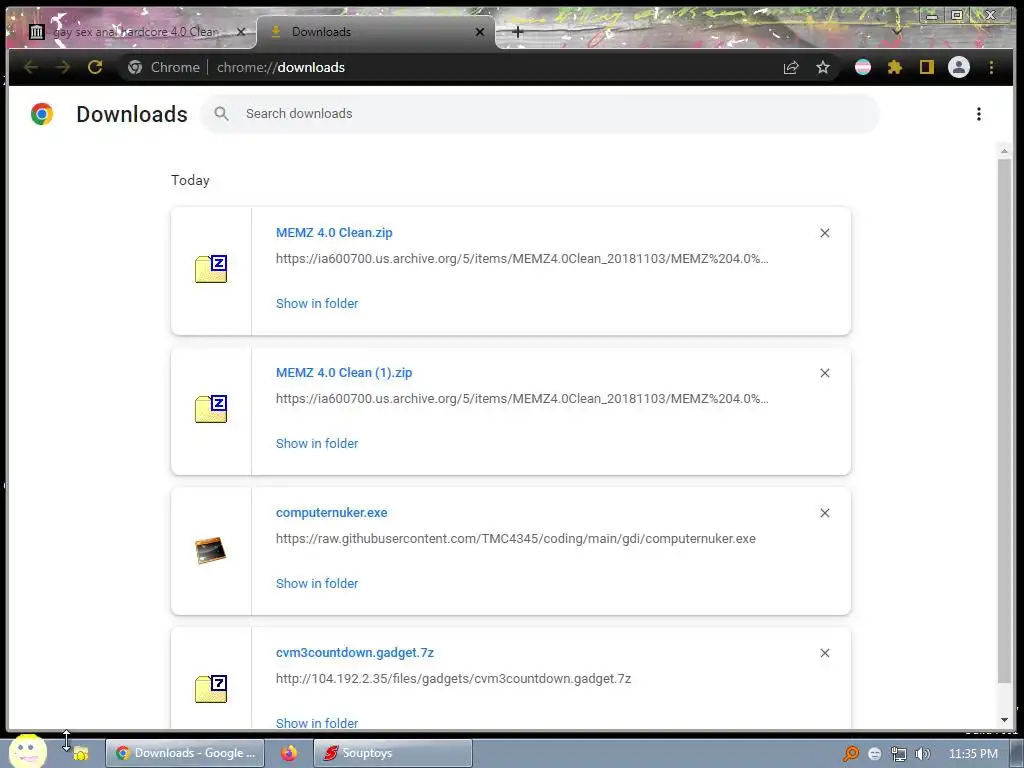Open the Chrome three-dot menu in toolbar
Viewport: 1024px width, 768px height.
991,67
